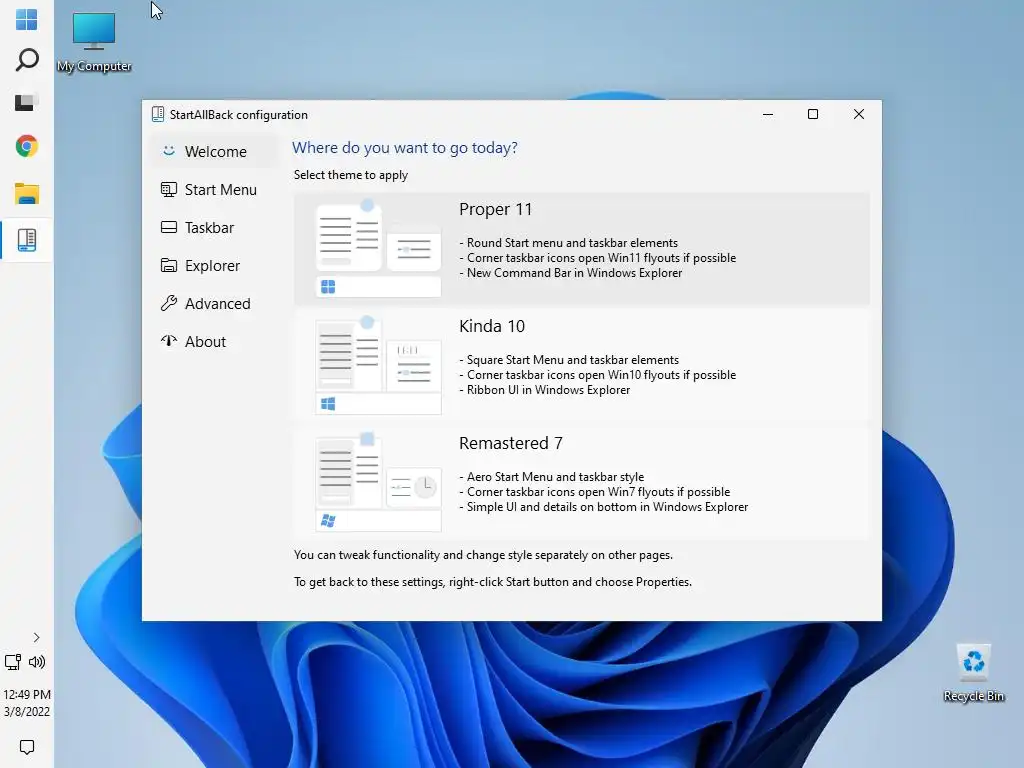Open the notification center icon

[27, 746]
